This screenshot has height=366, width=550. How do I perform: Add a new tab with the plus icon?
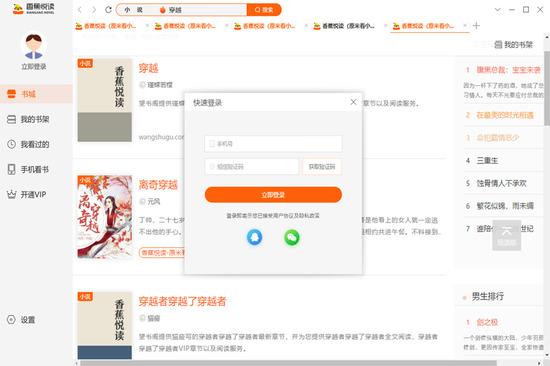click(x=476, y=26)
